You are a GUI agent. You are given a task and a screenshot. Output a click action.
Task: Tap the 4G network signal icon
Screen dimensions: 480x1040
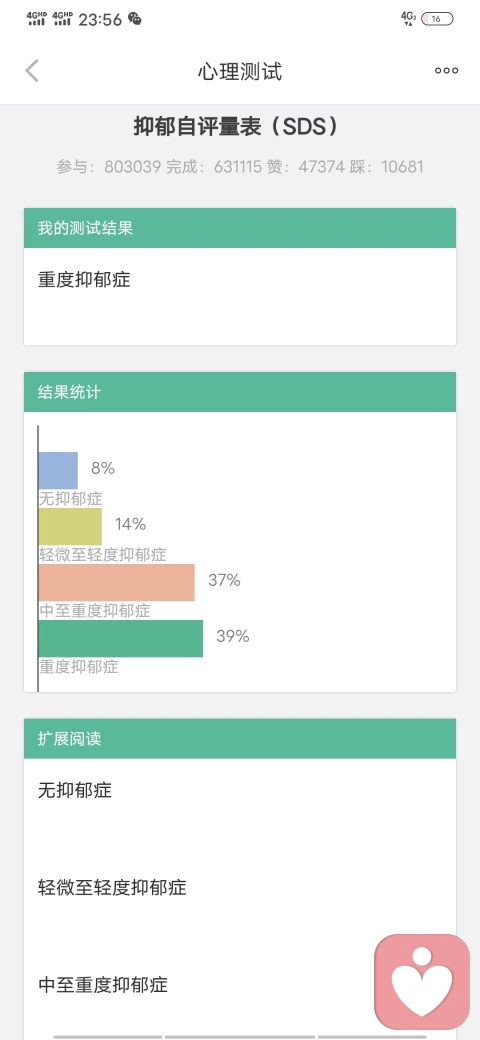coord(408,19)
